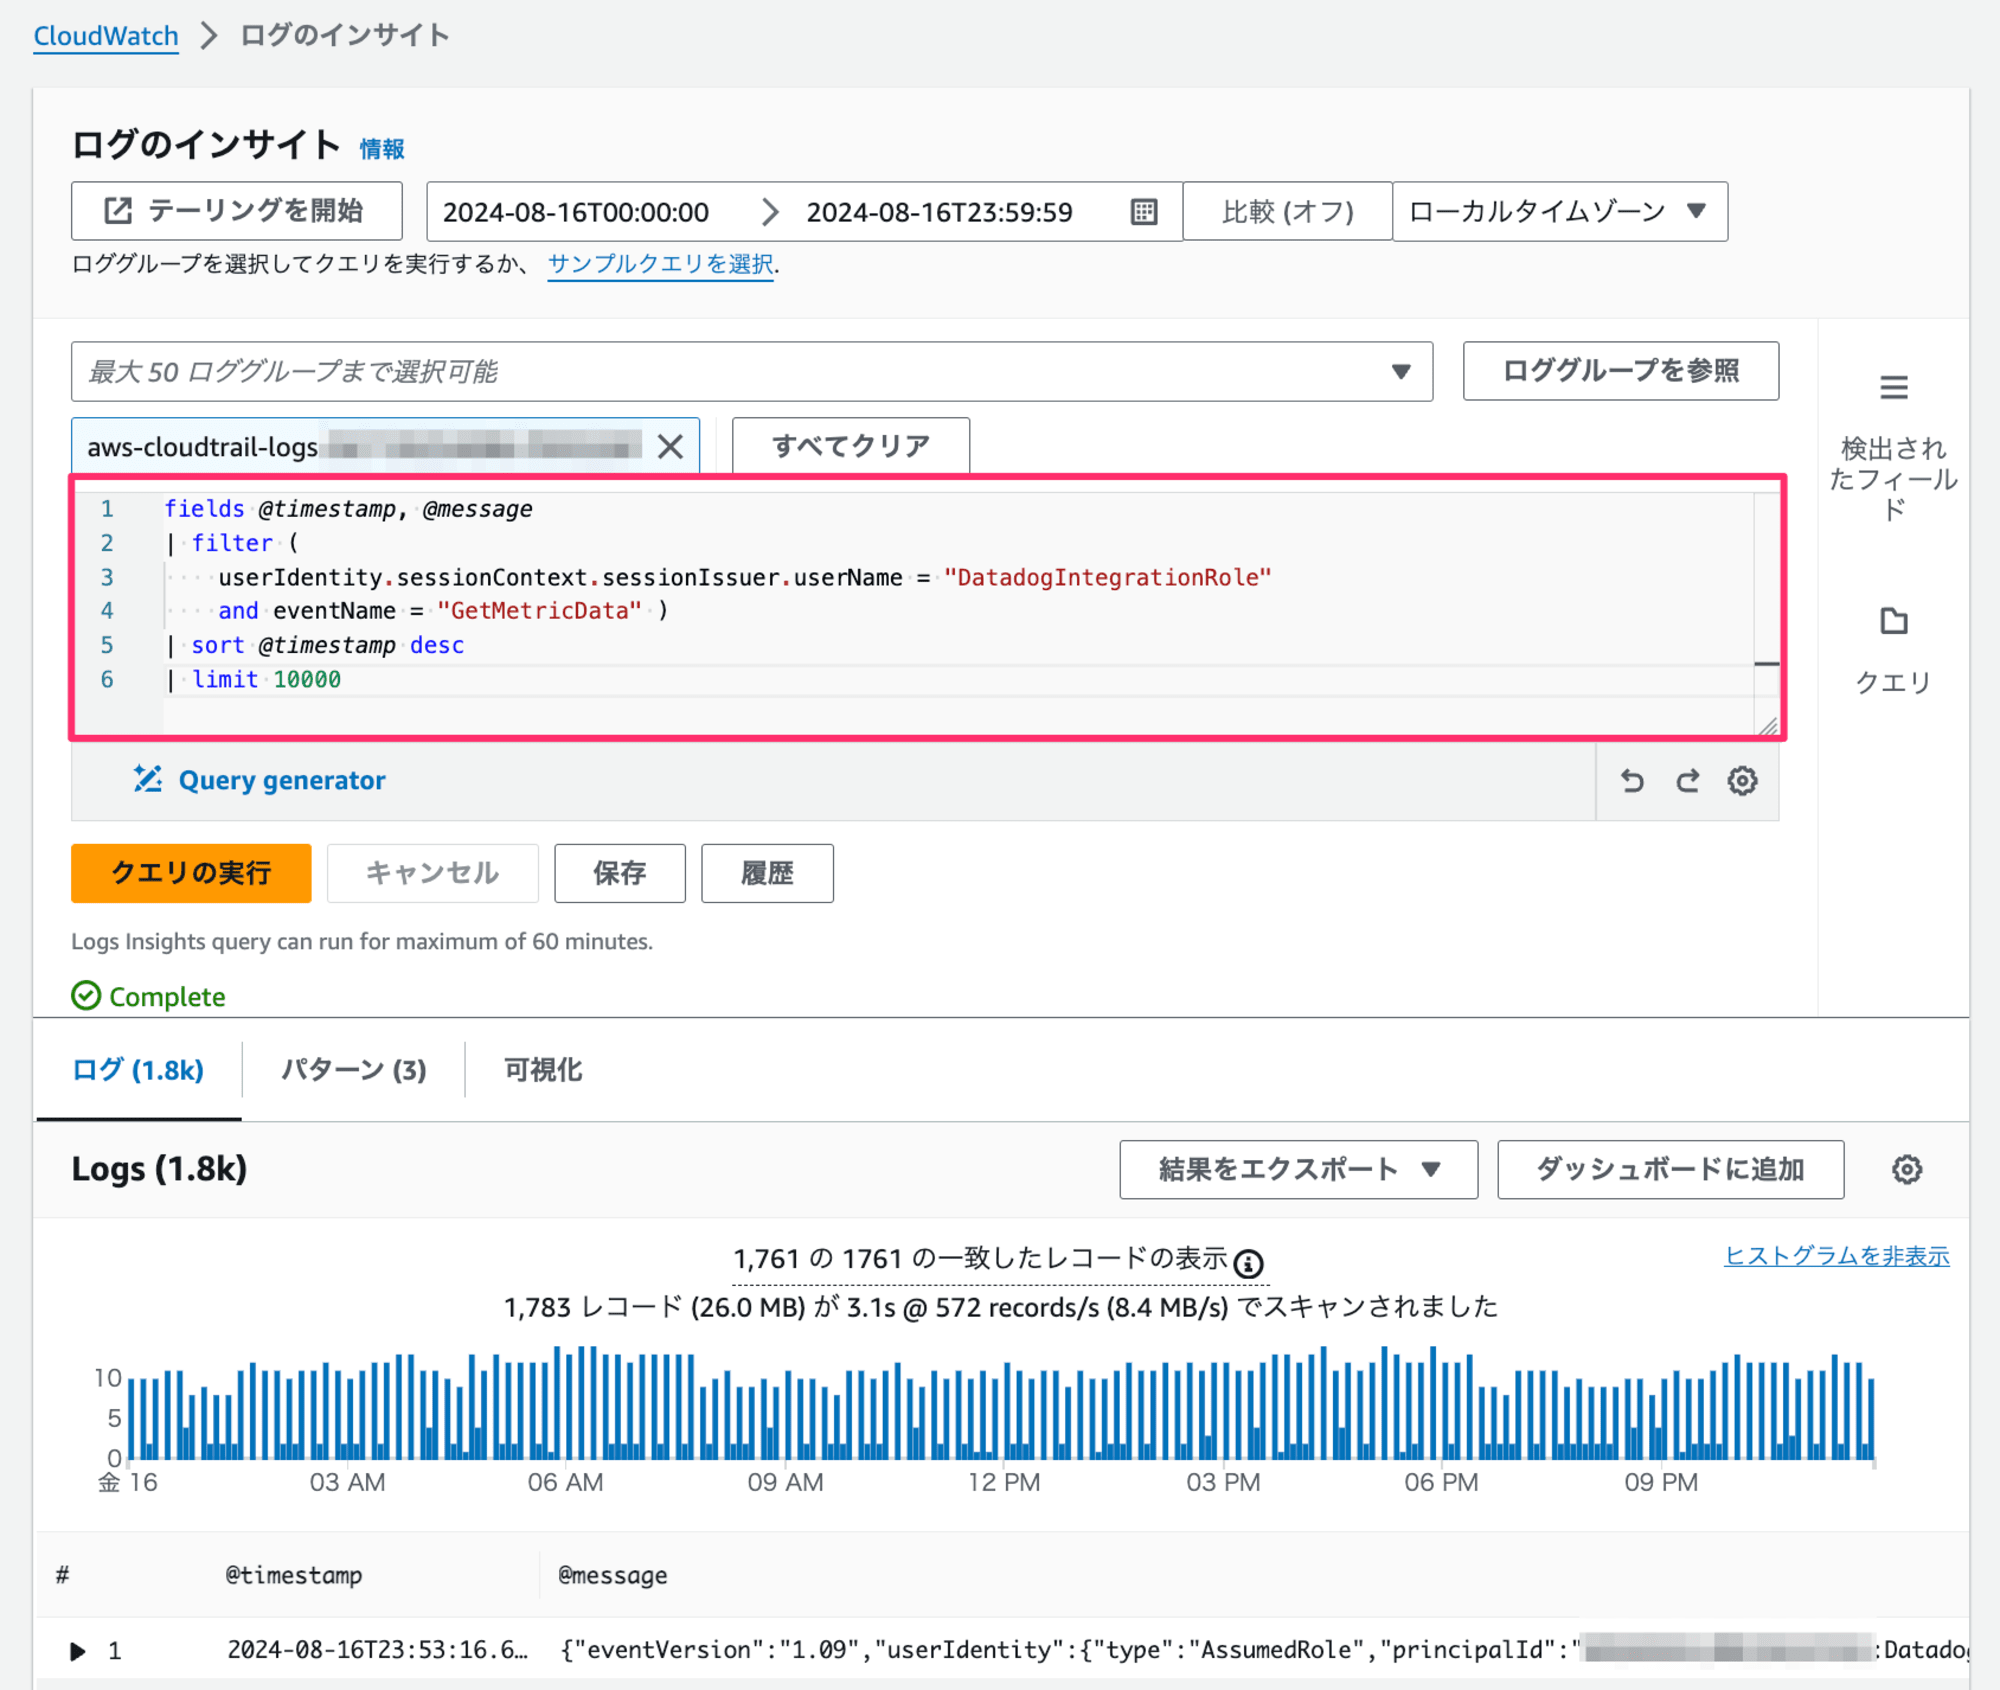
Task: Click the external-link icon in テーリングを開始
Action: (x=118, y=211)
